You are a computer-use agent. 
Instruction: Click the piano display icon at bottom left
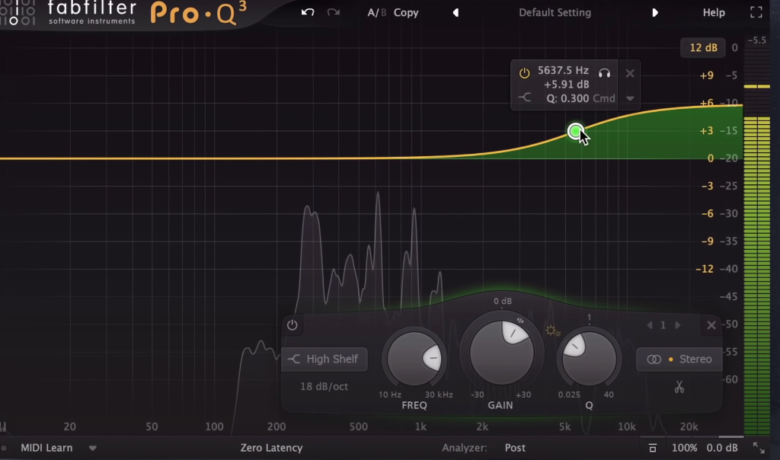3,426
